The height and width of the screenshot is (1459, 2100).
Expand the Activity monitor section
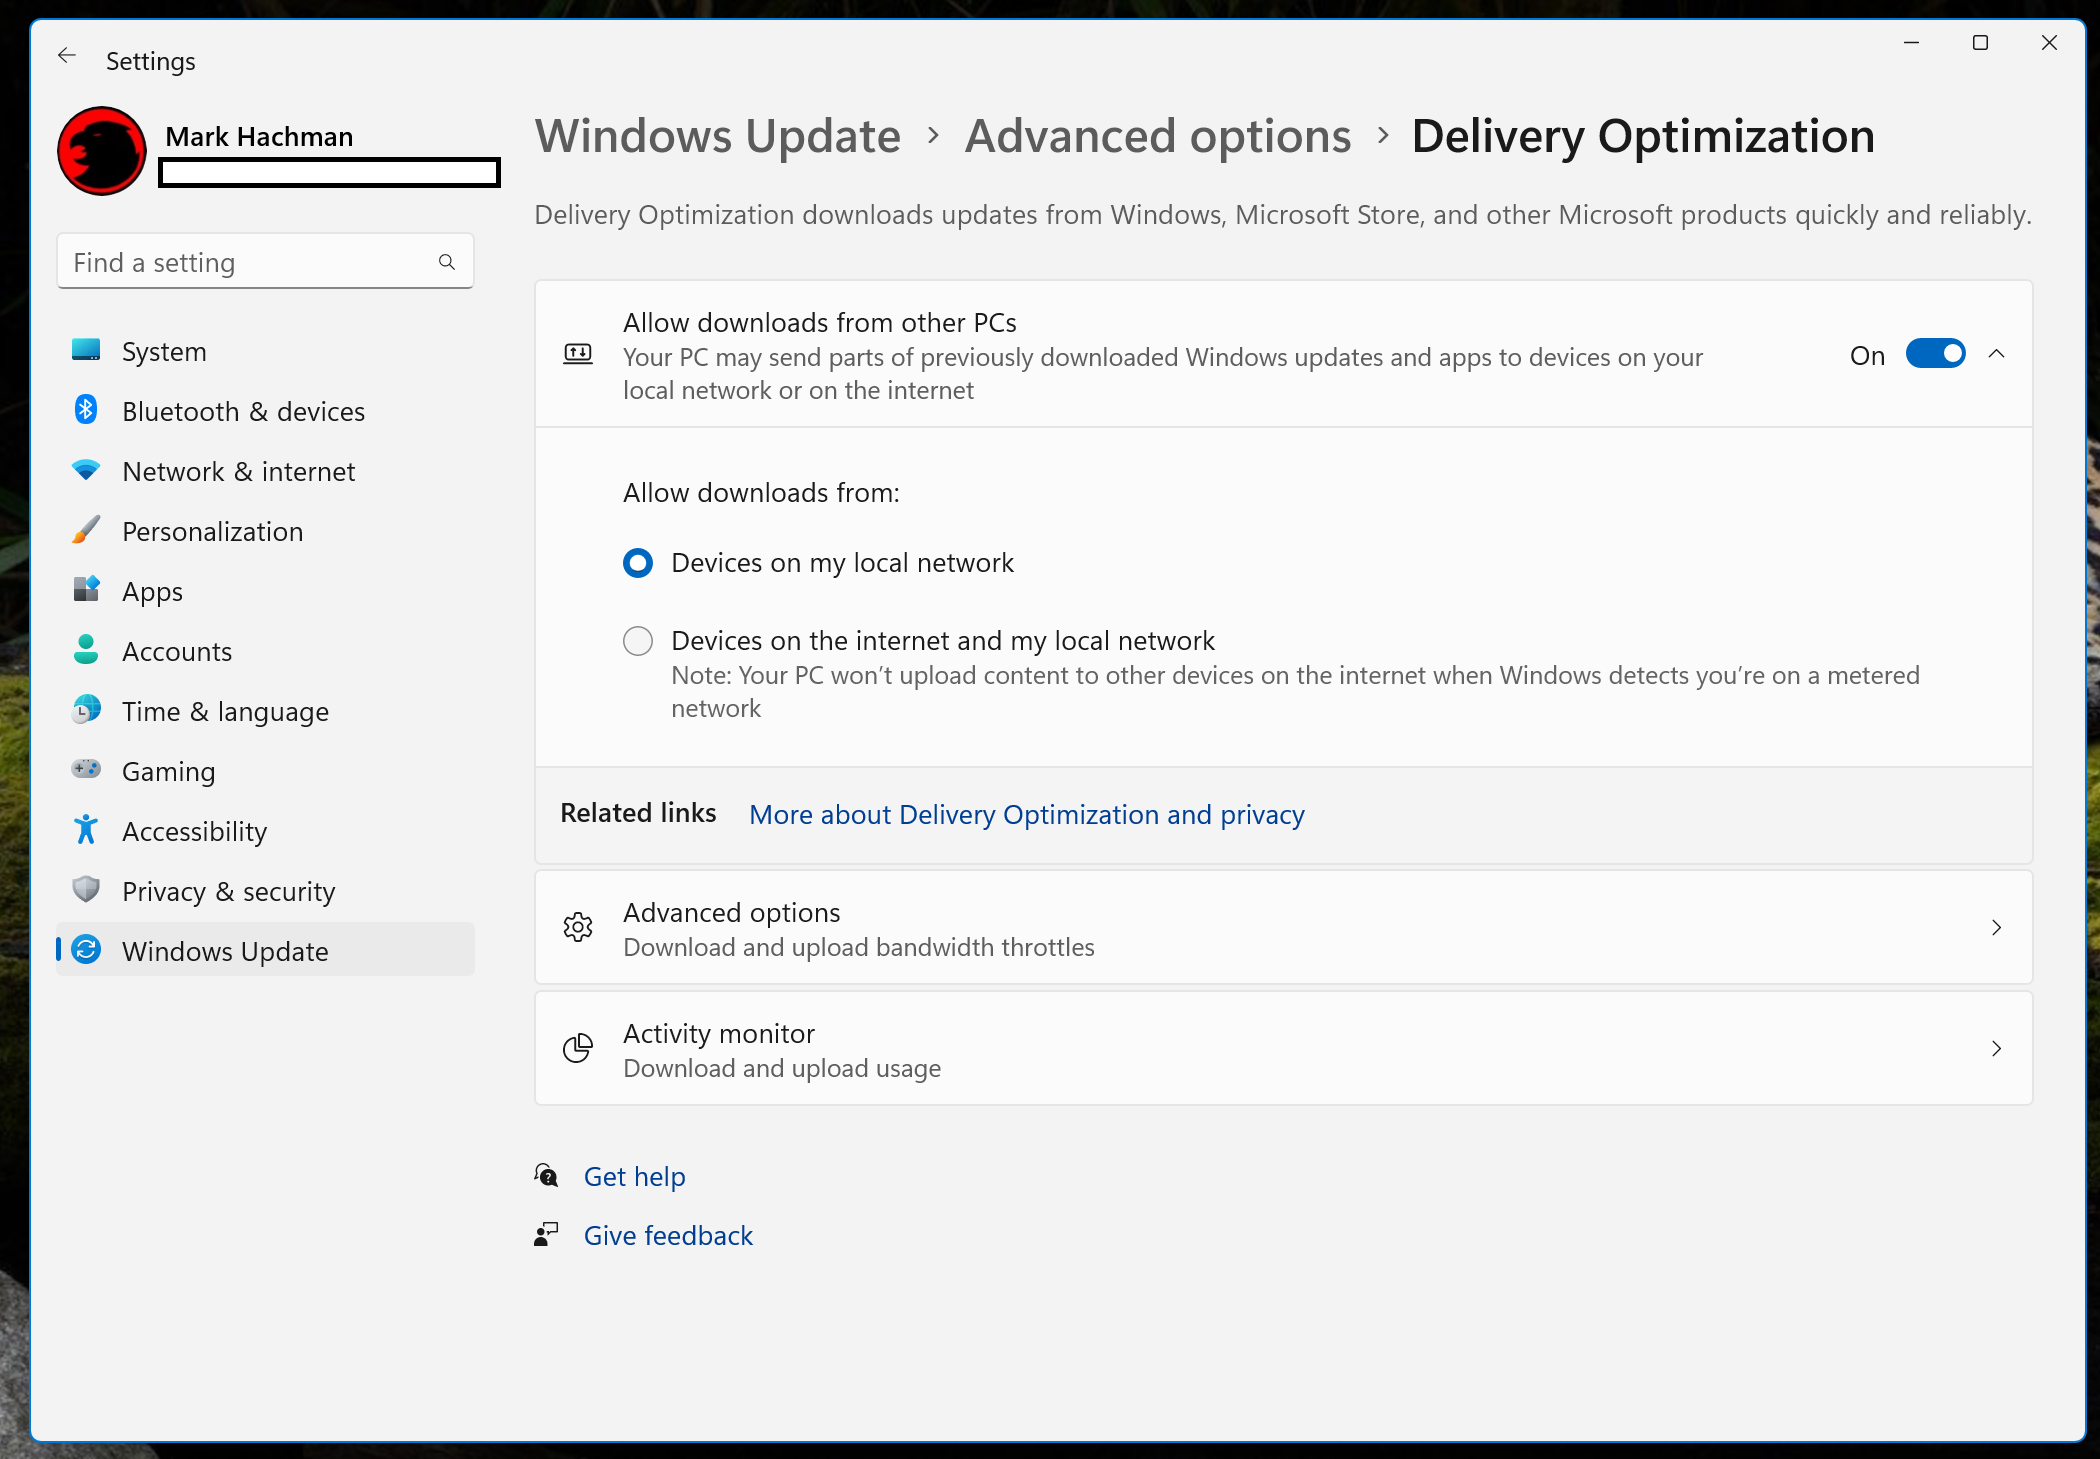pos(1285,1049)
